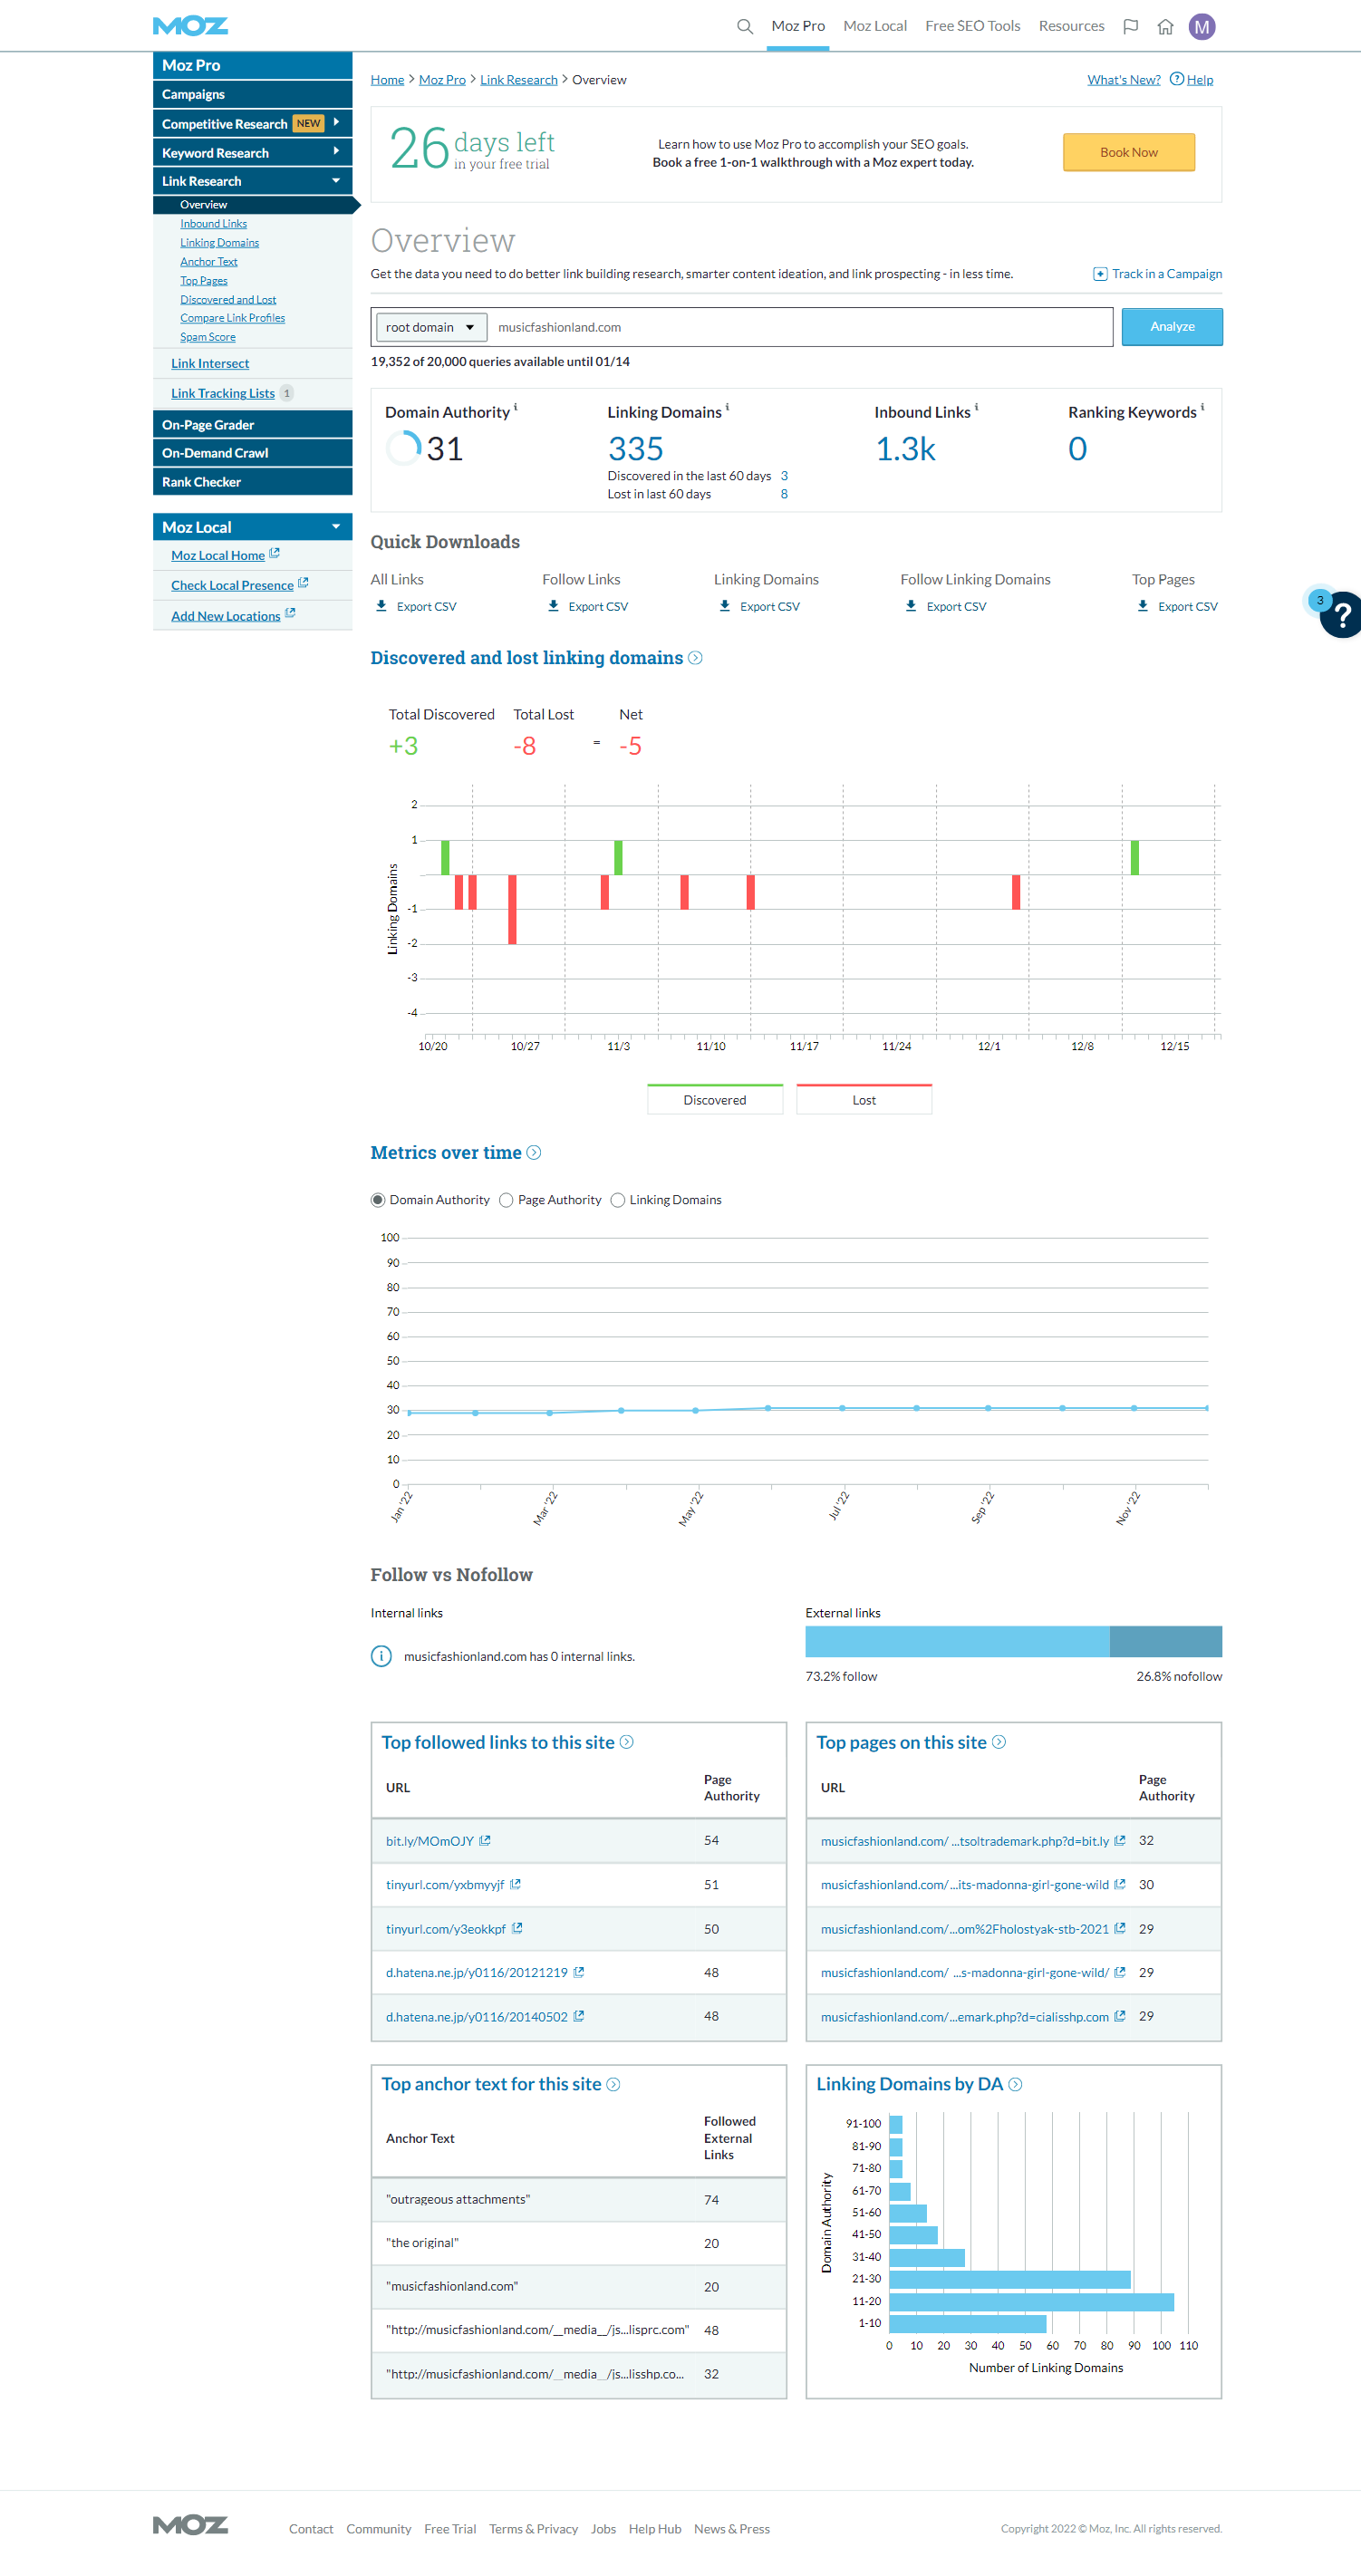
Task: Open Moz Local top navigation tab
Action: [x=875, y=26]
